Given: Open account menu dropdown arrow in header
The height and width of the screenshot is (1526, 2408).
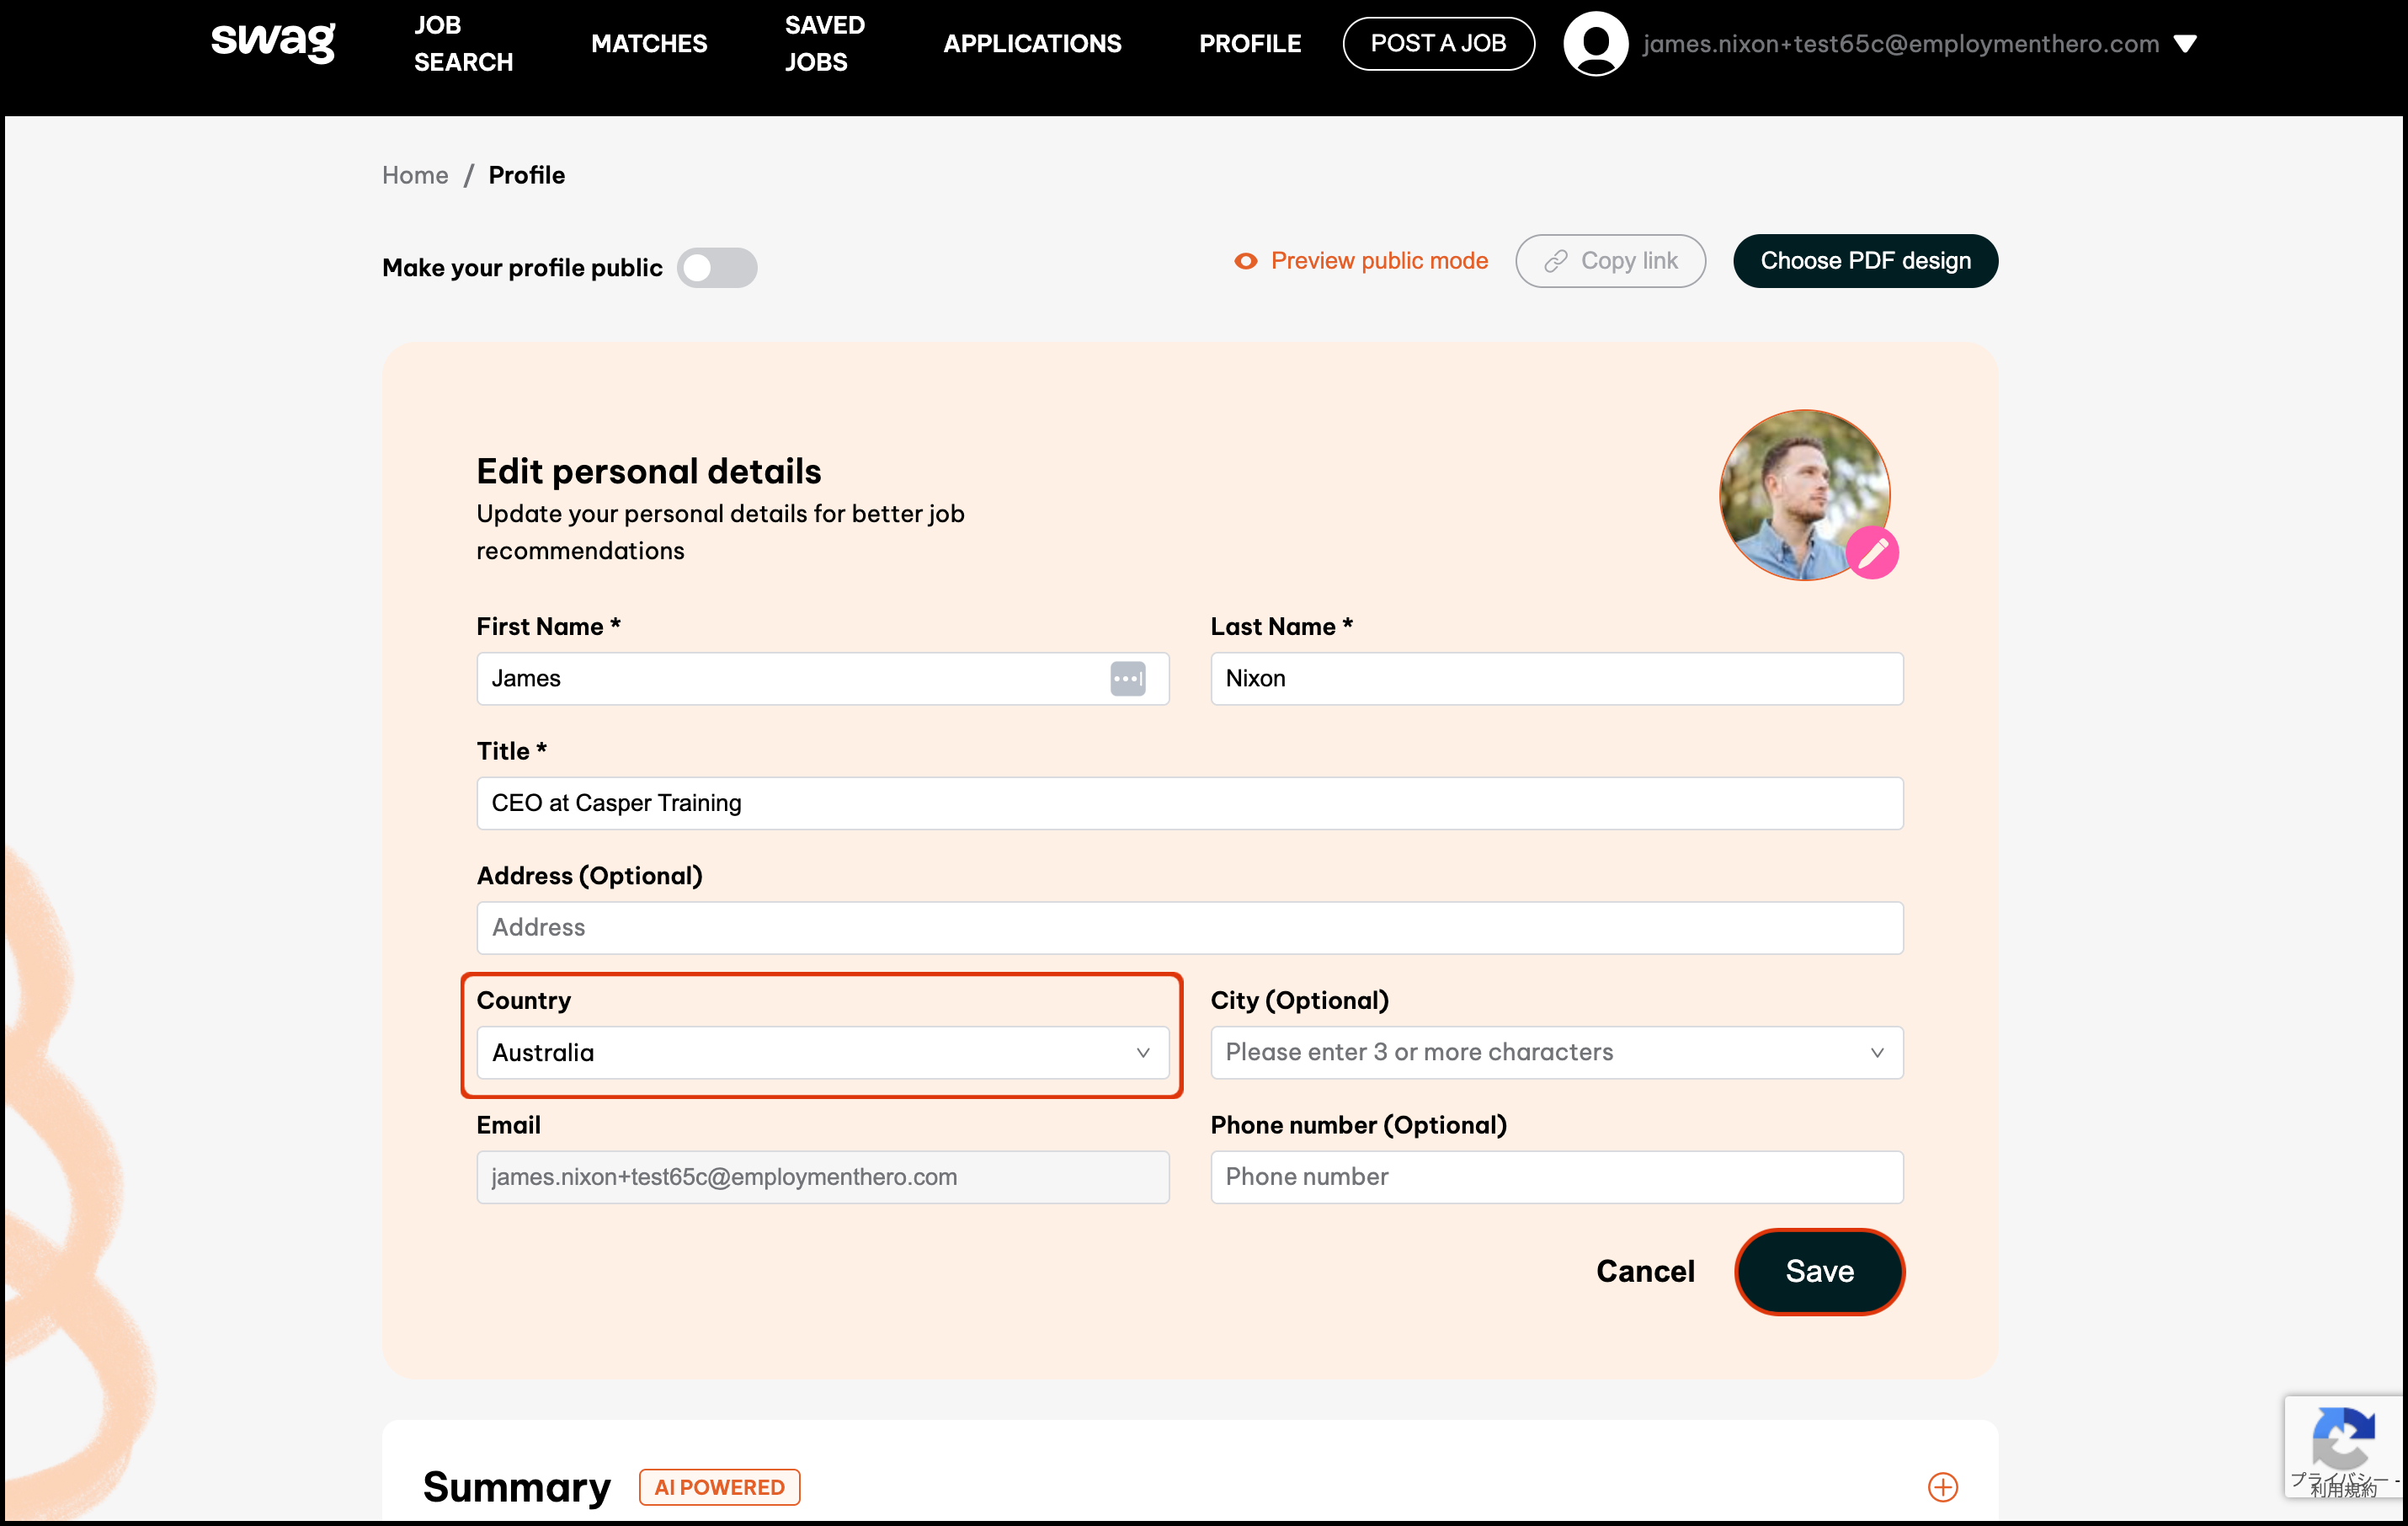Looking at the screenshot, I should 2185,44.
